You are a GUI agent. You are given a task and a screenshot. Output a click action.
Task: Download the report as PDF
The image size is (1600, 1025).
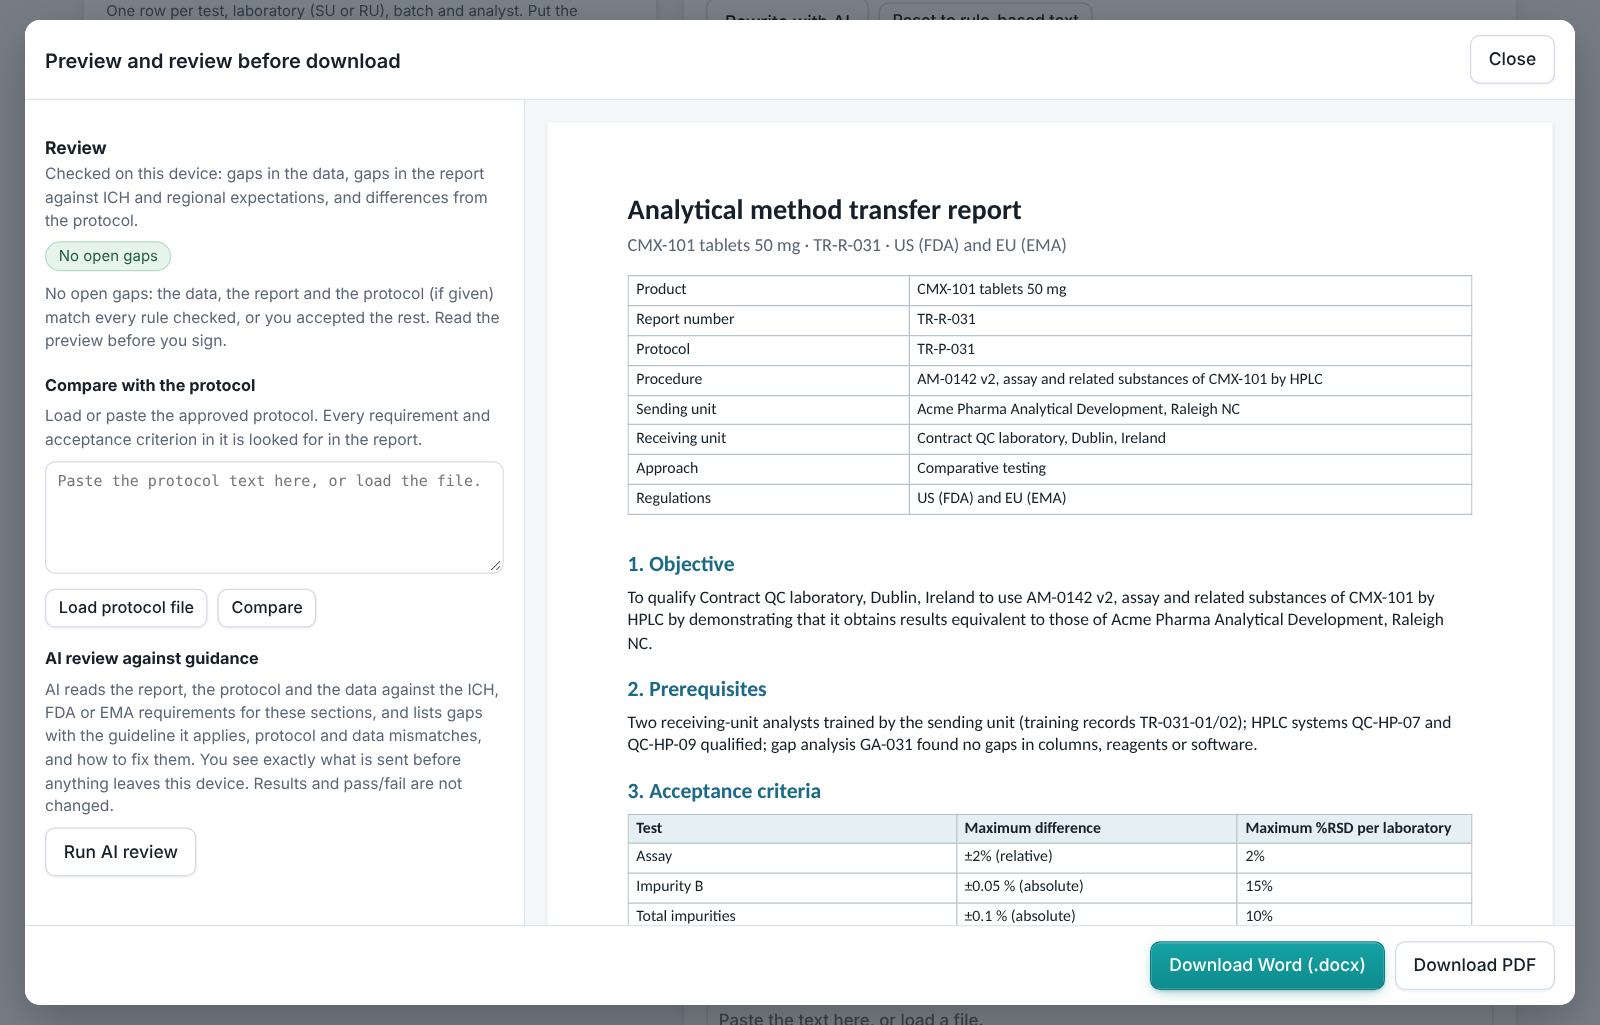click(1474, 965)
